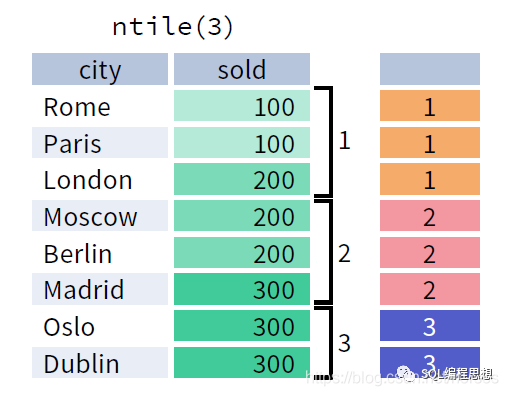Click the blue tile 3 in Oslo's row

tap(430, 326)
